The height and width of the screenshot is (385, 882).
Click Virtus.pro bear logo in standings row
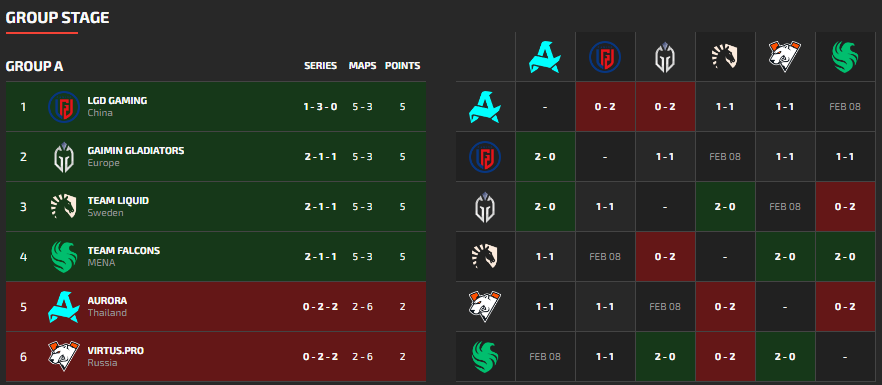pyautogui.click(x=64, y=356)
